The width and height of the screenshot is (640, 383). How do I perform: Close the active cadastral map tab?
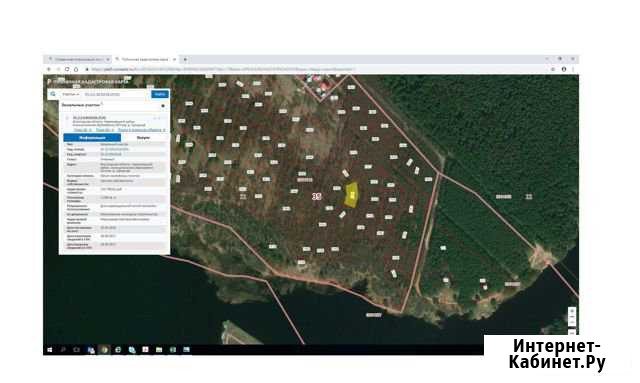tap(174, 60)
